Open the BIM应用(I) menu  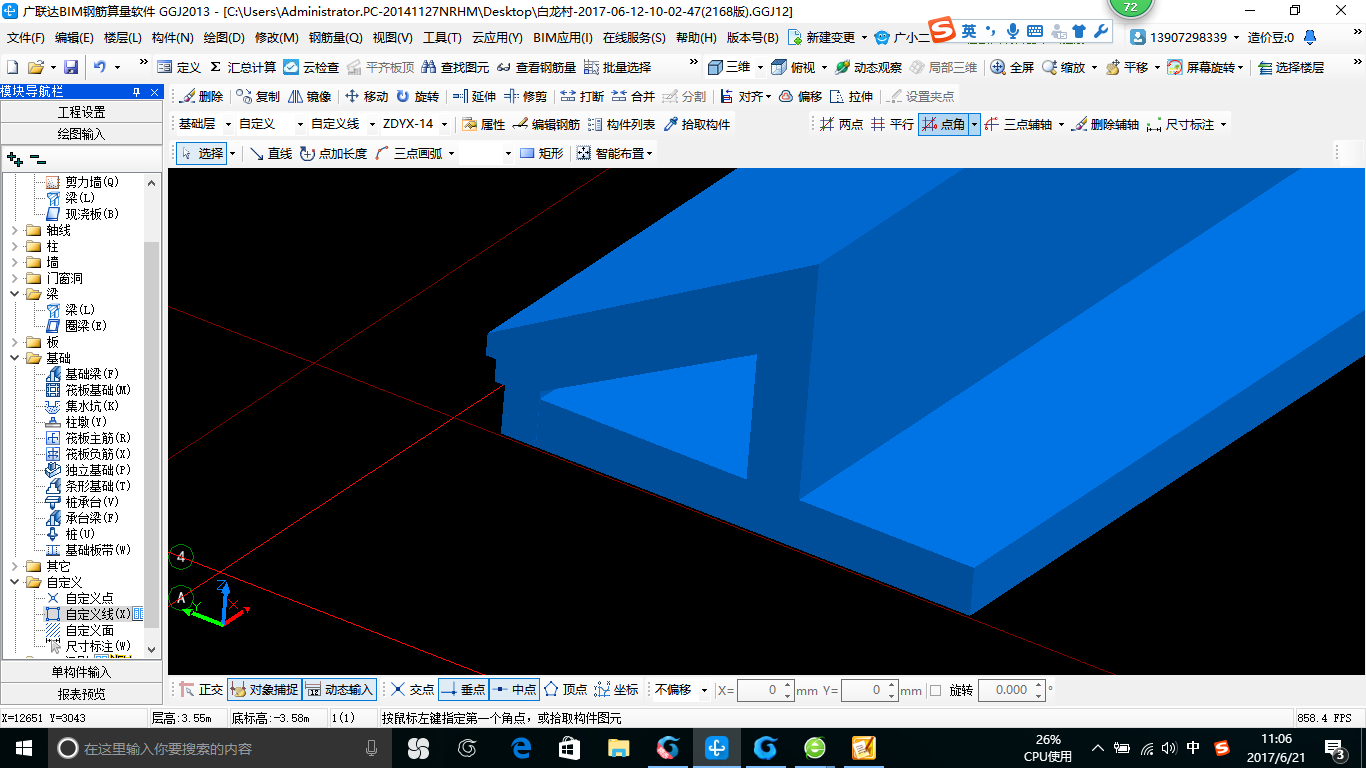(x=563, y=38)
